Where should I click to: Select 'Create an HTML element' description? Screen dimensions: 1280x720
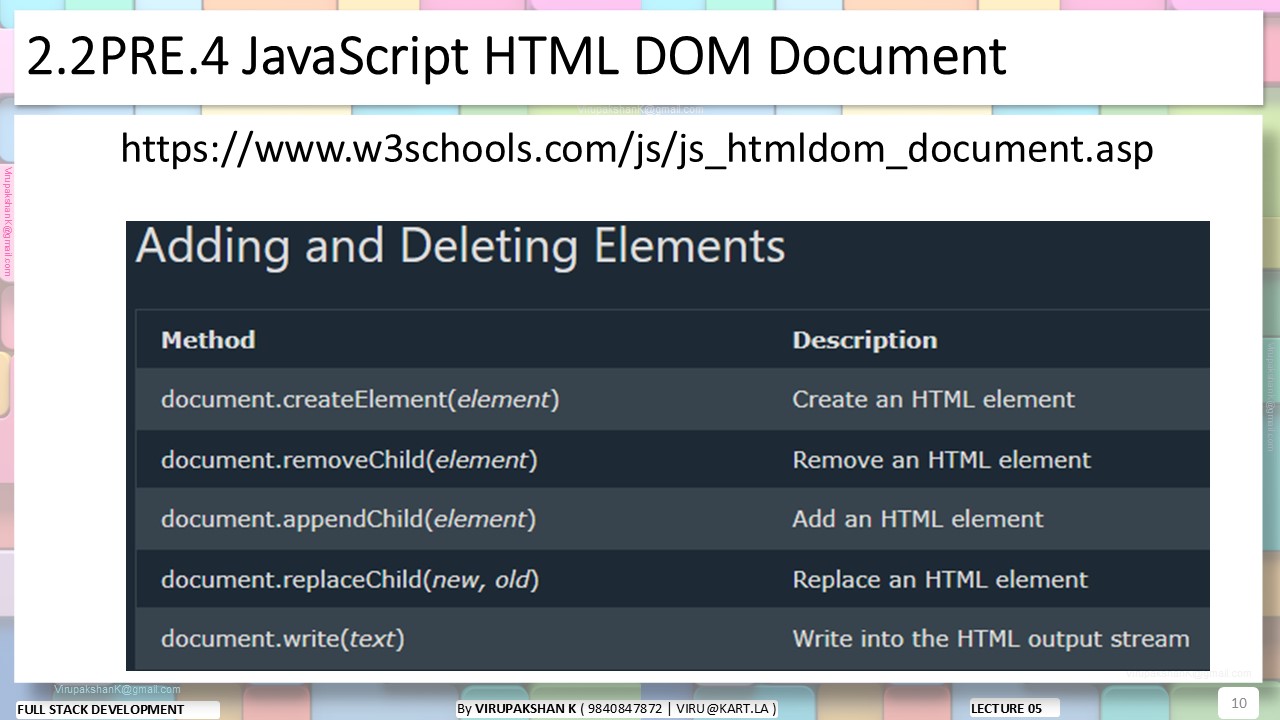coord(933,400)
